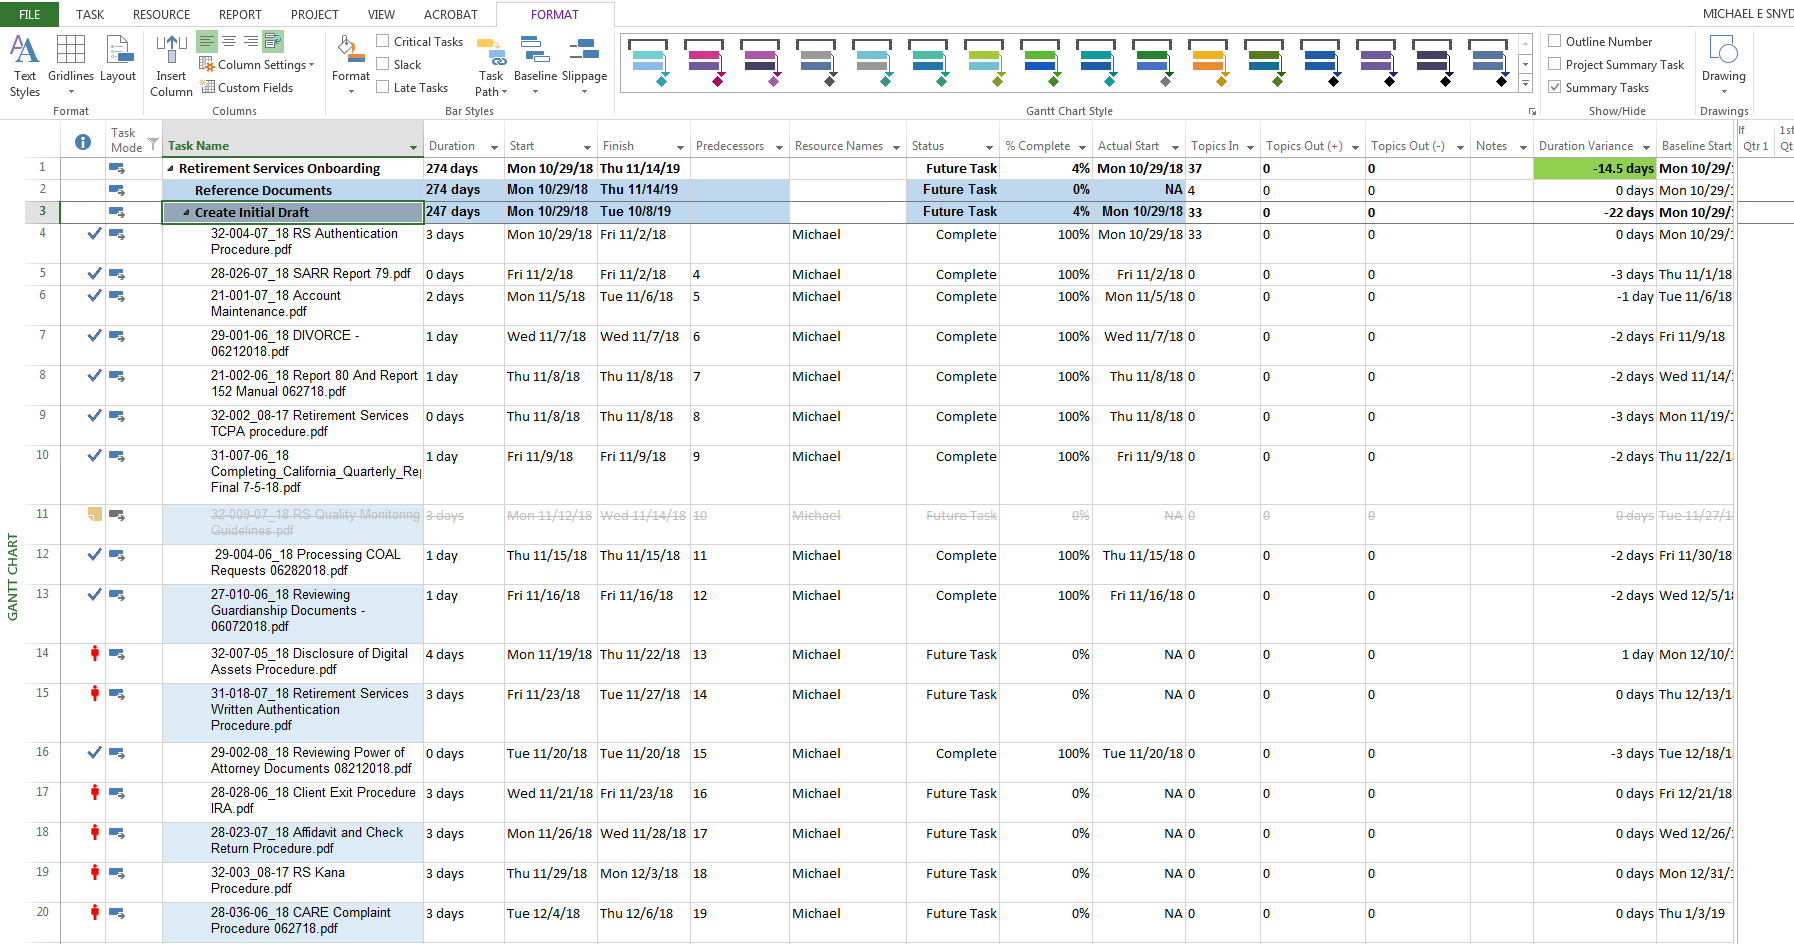This screenshot has height=944, width=1794.
Task: Click the note icon on row 11
Action: [95, 514]
